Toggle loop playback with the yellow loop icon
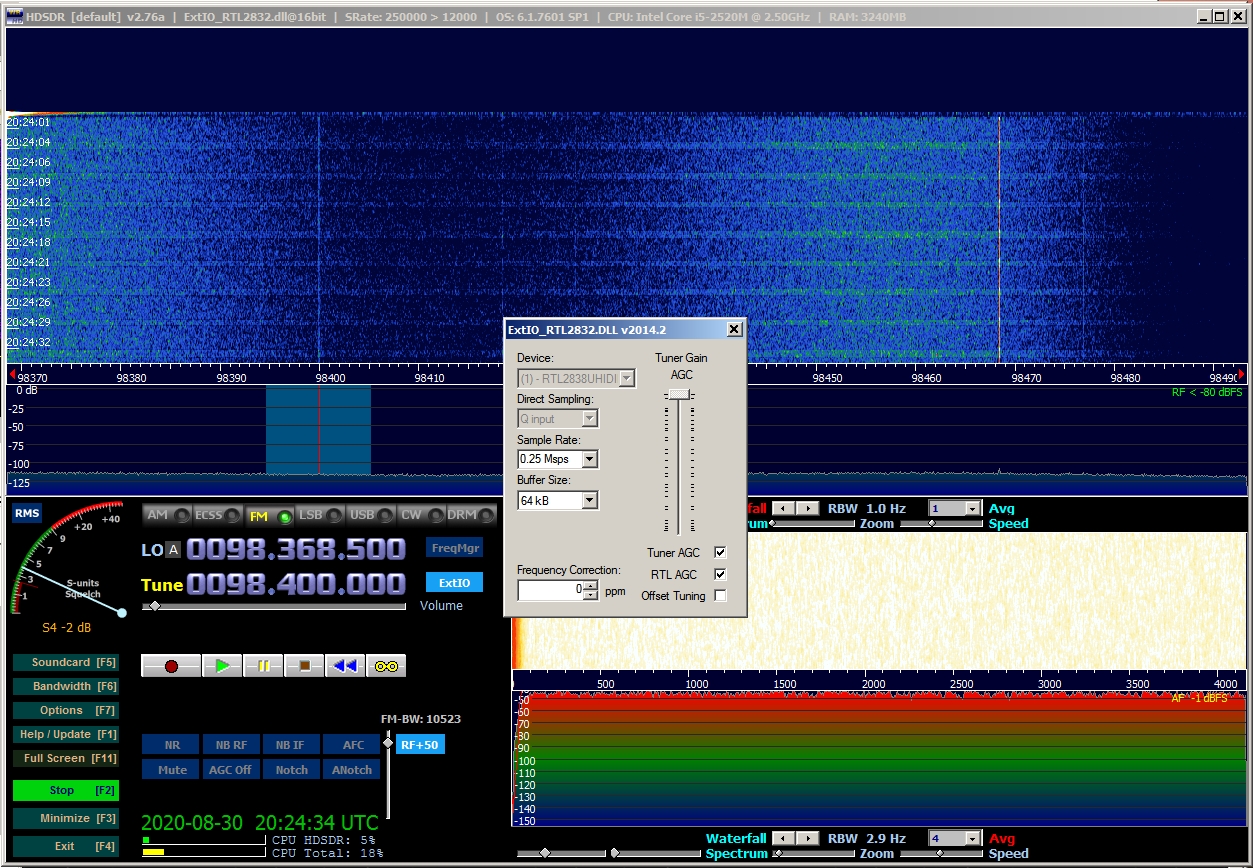This screenshot has width=1253, height=868. (x=386, y=666)
